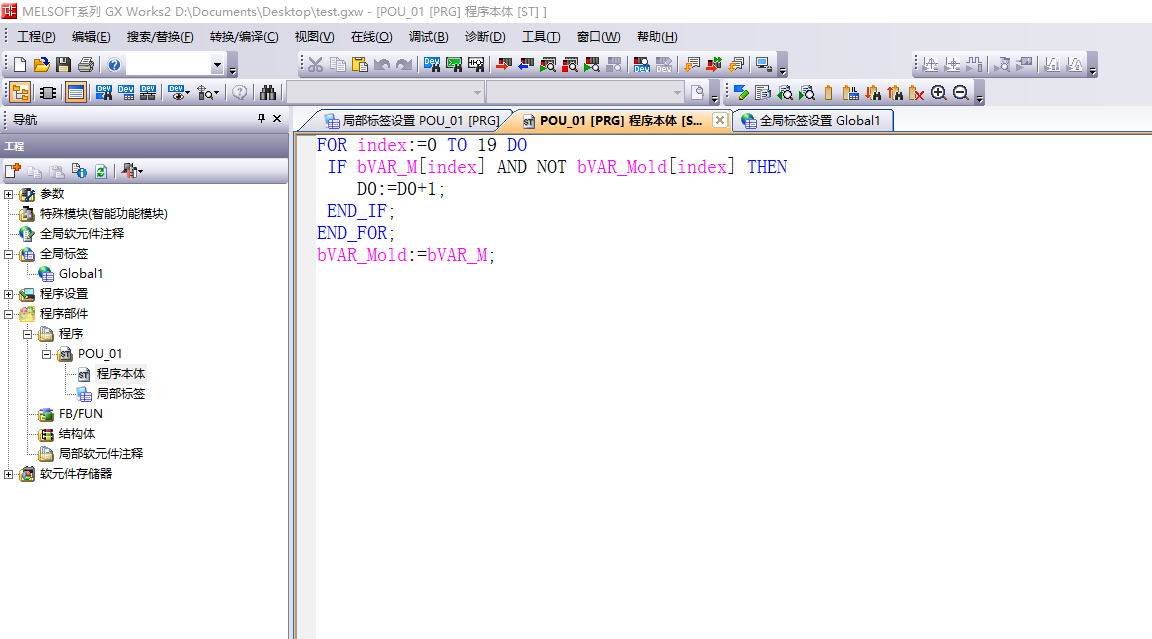This screenshot has width=1152, height=639.
Task: Click the Save project icon
Action: tap(63, 65)
